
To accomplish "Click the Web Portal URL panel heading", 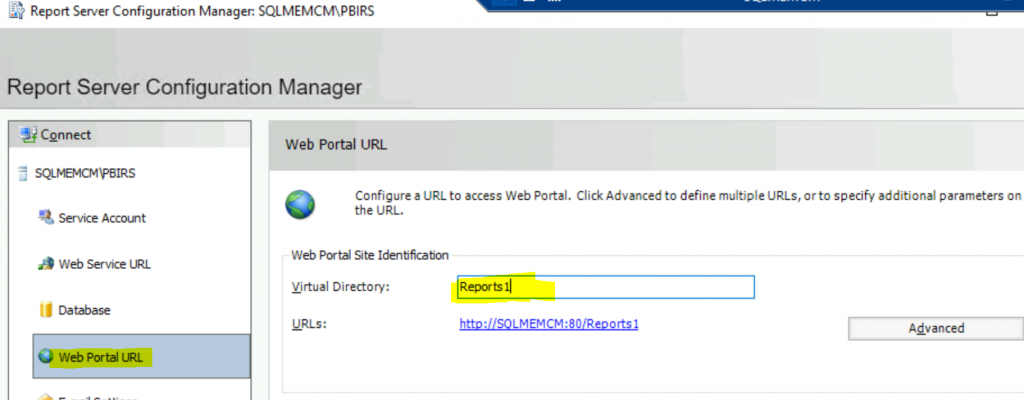I will pos(336,145).
